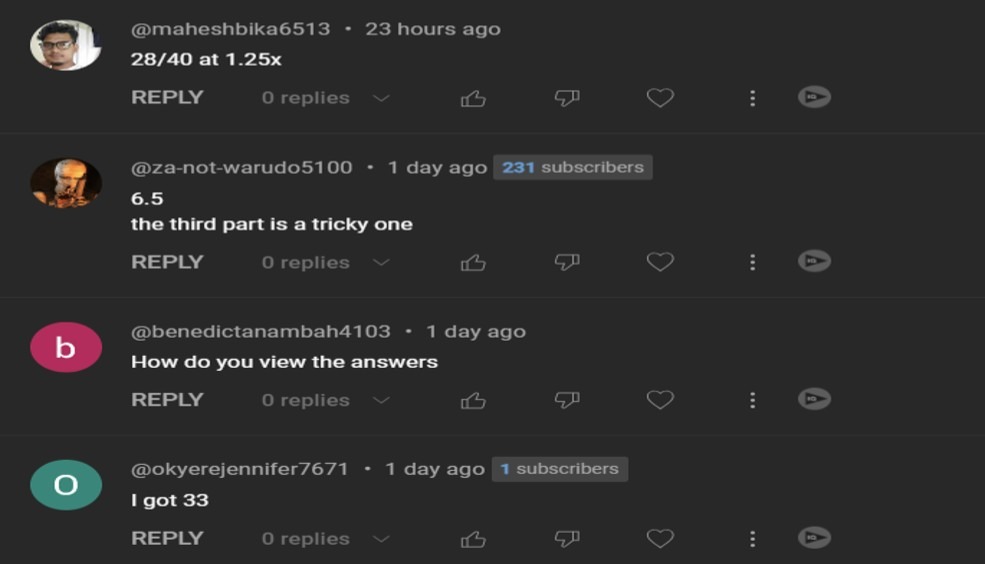Heart the "How do you view the answers" comment

(660, 400)
